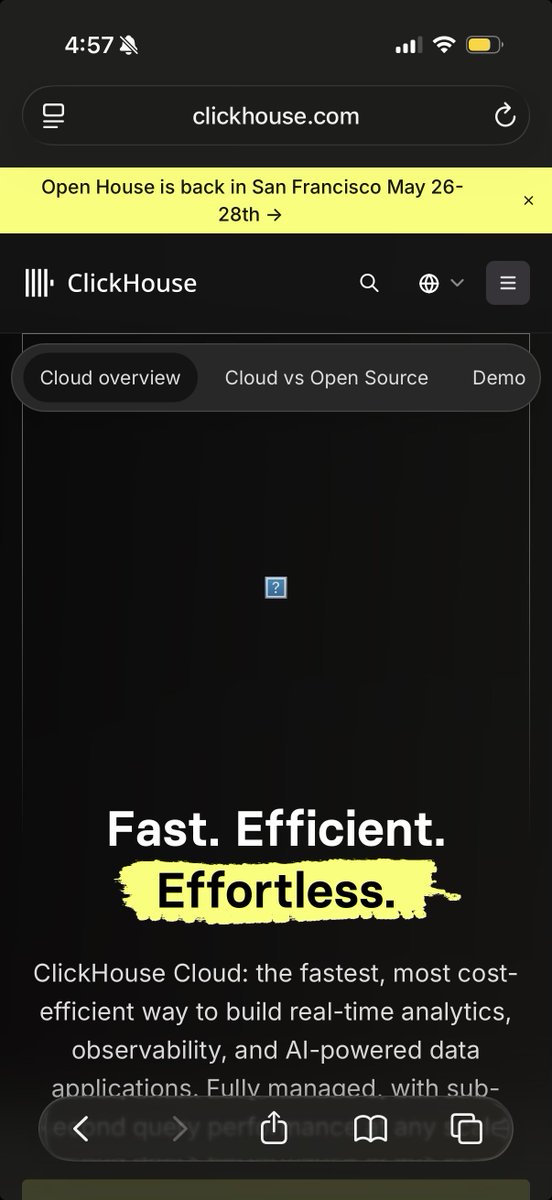Go to the ClickHouse logo home link
This screenshot has width=552, height=1200.
click(111, 283)
